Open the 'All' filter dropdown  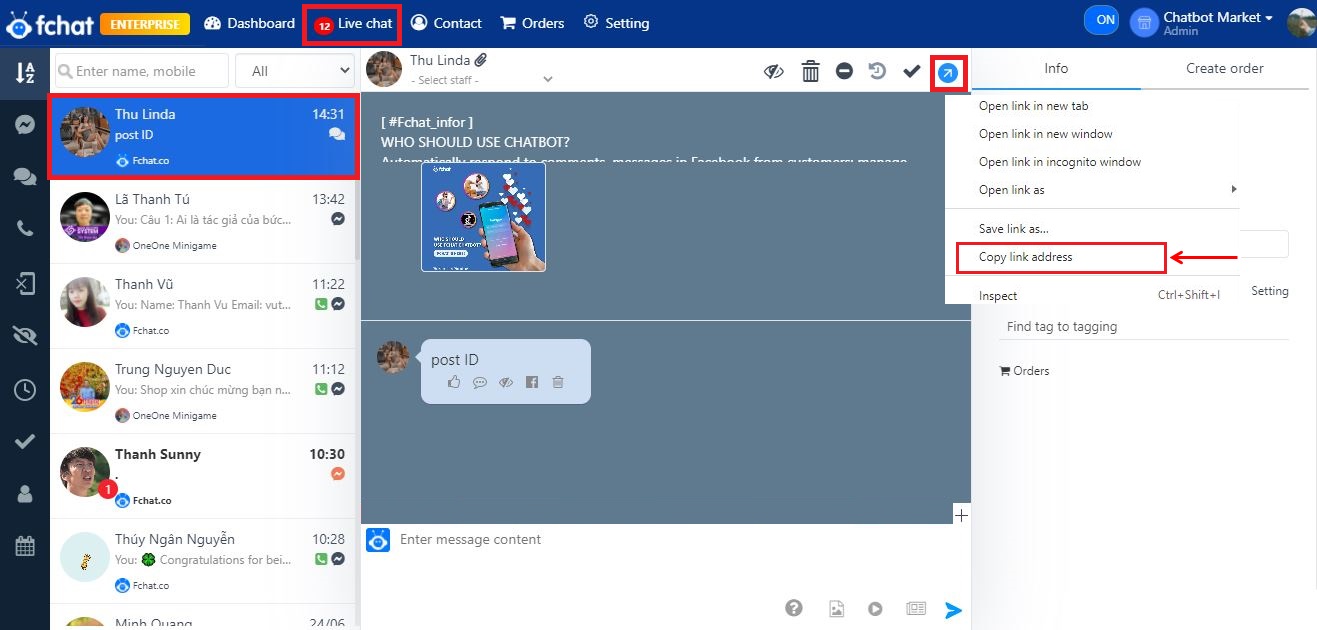[295, 71]
